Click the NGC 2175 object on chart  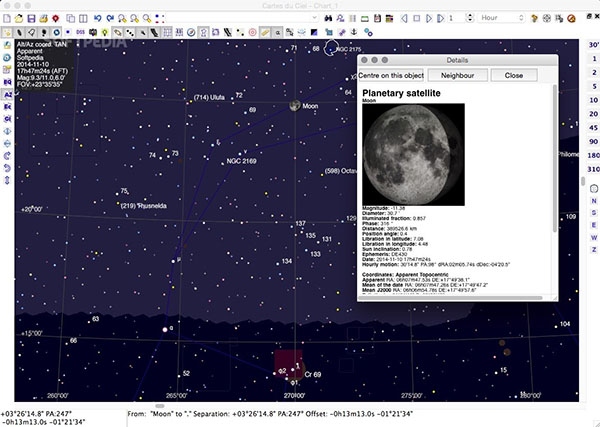331,49
